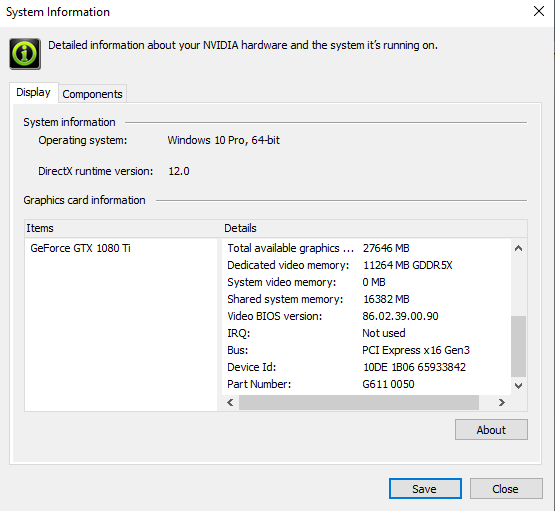The height and width of the screenshot is (511, 555).
Task: Click the value PCI Express x16 Gen3
Action: pos(416,350)
